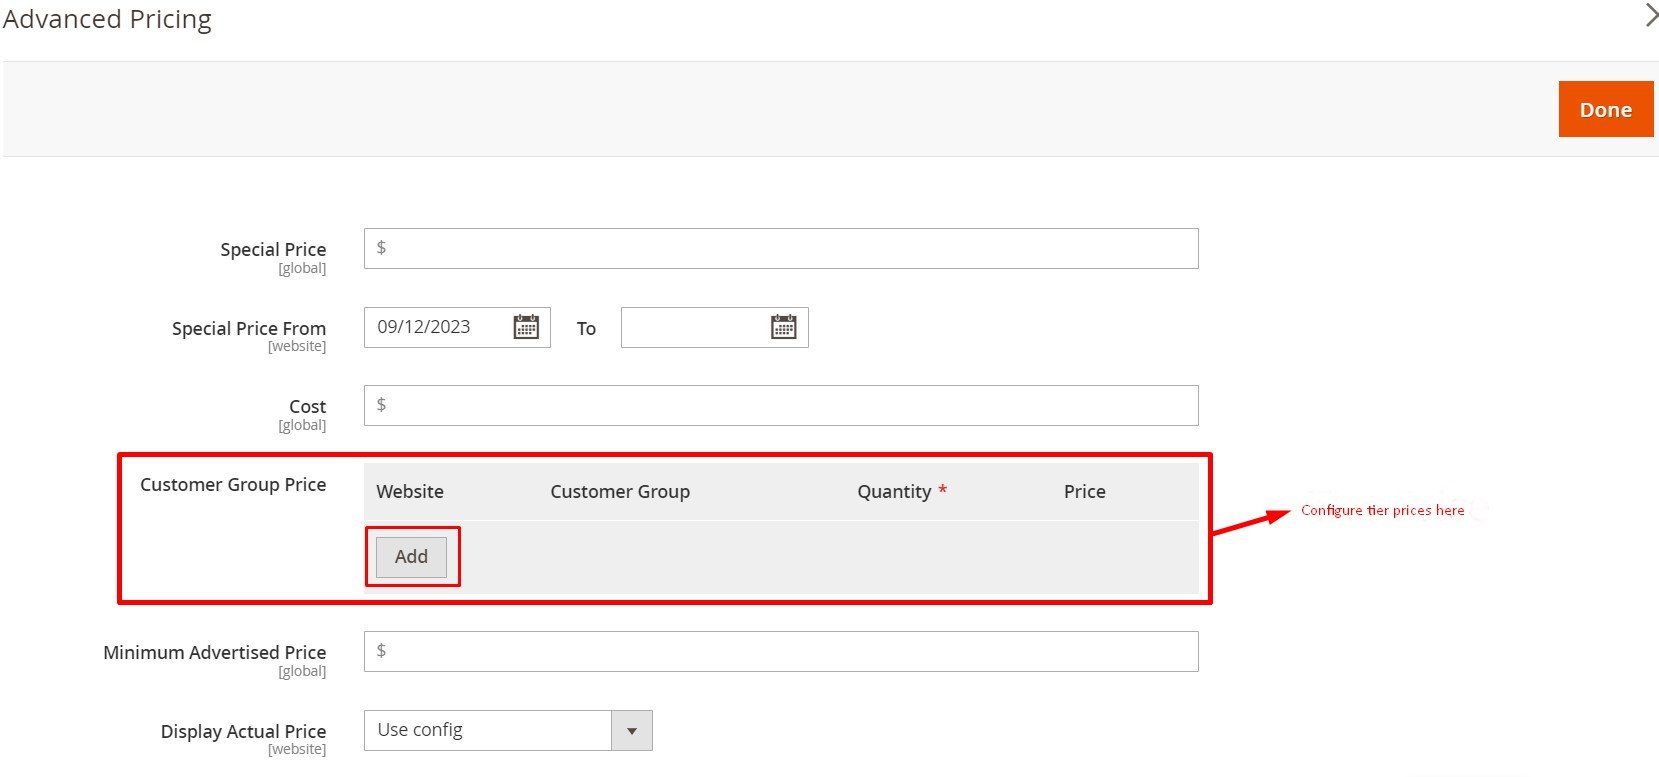Add a customer group price row

pyautogui.click(x=411, y=557)
